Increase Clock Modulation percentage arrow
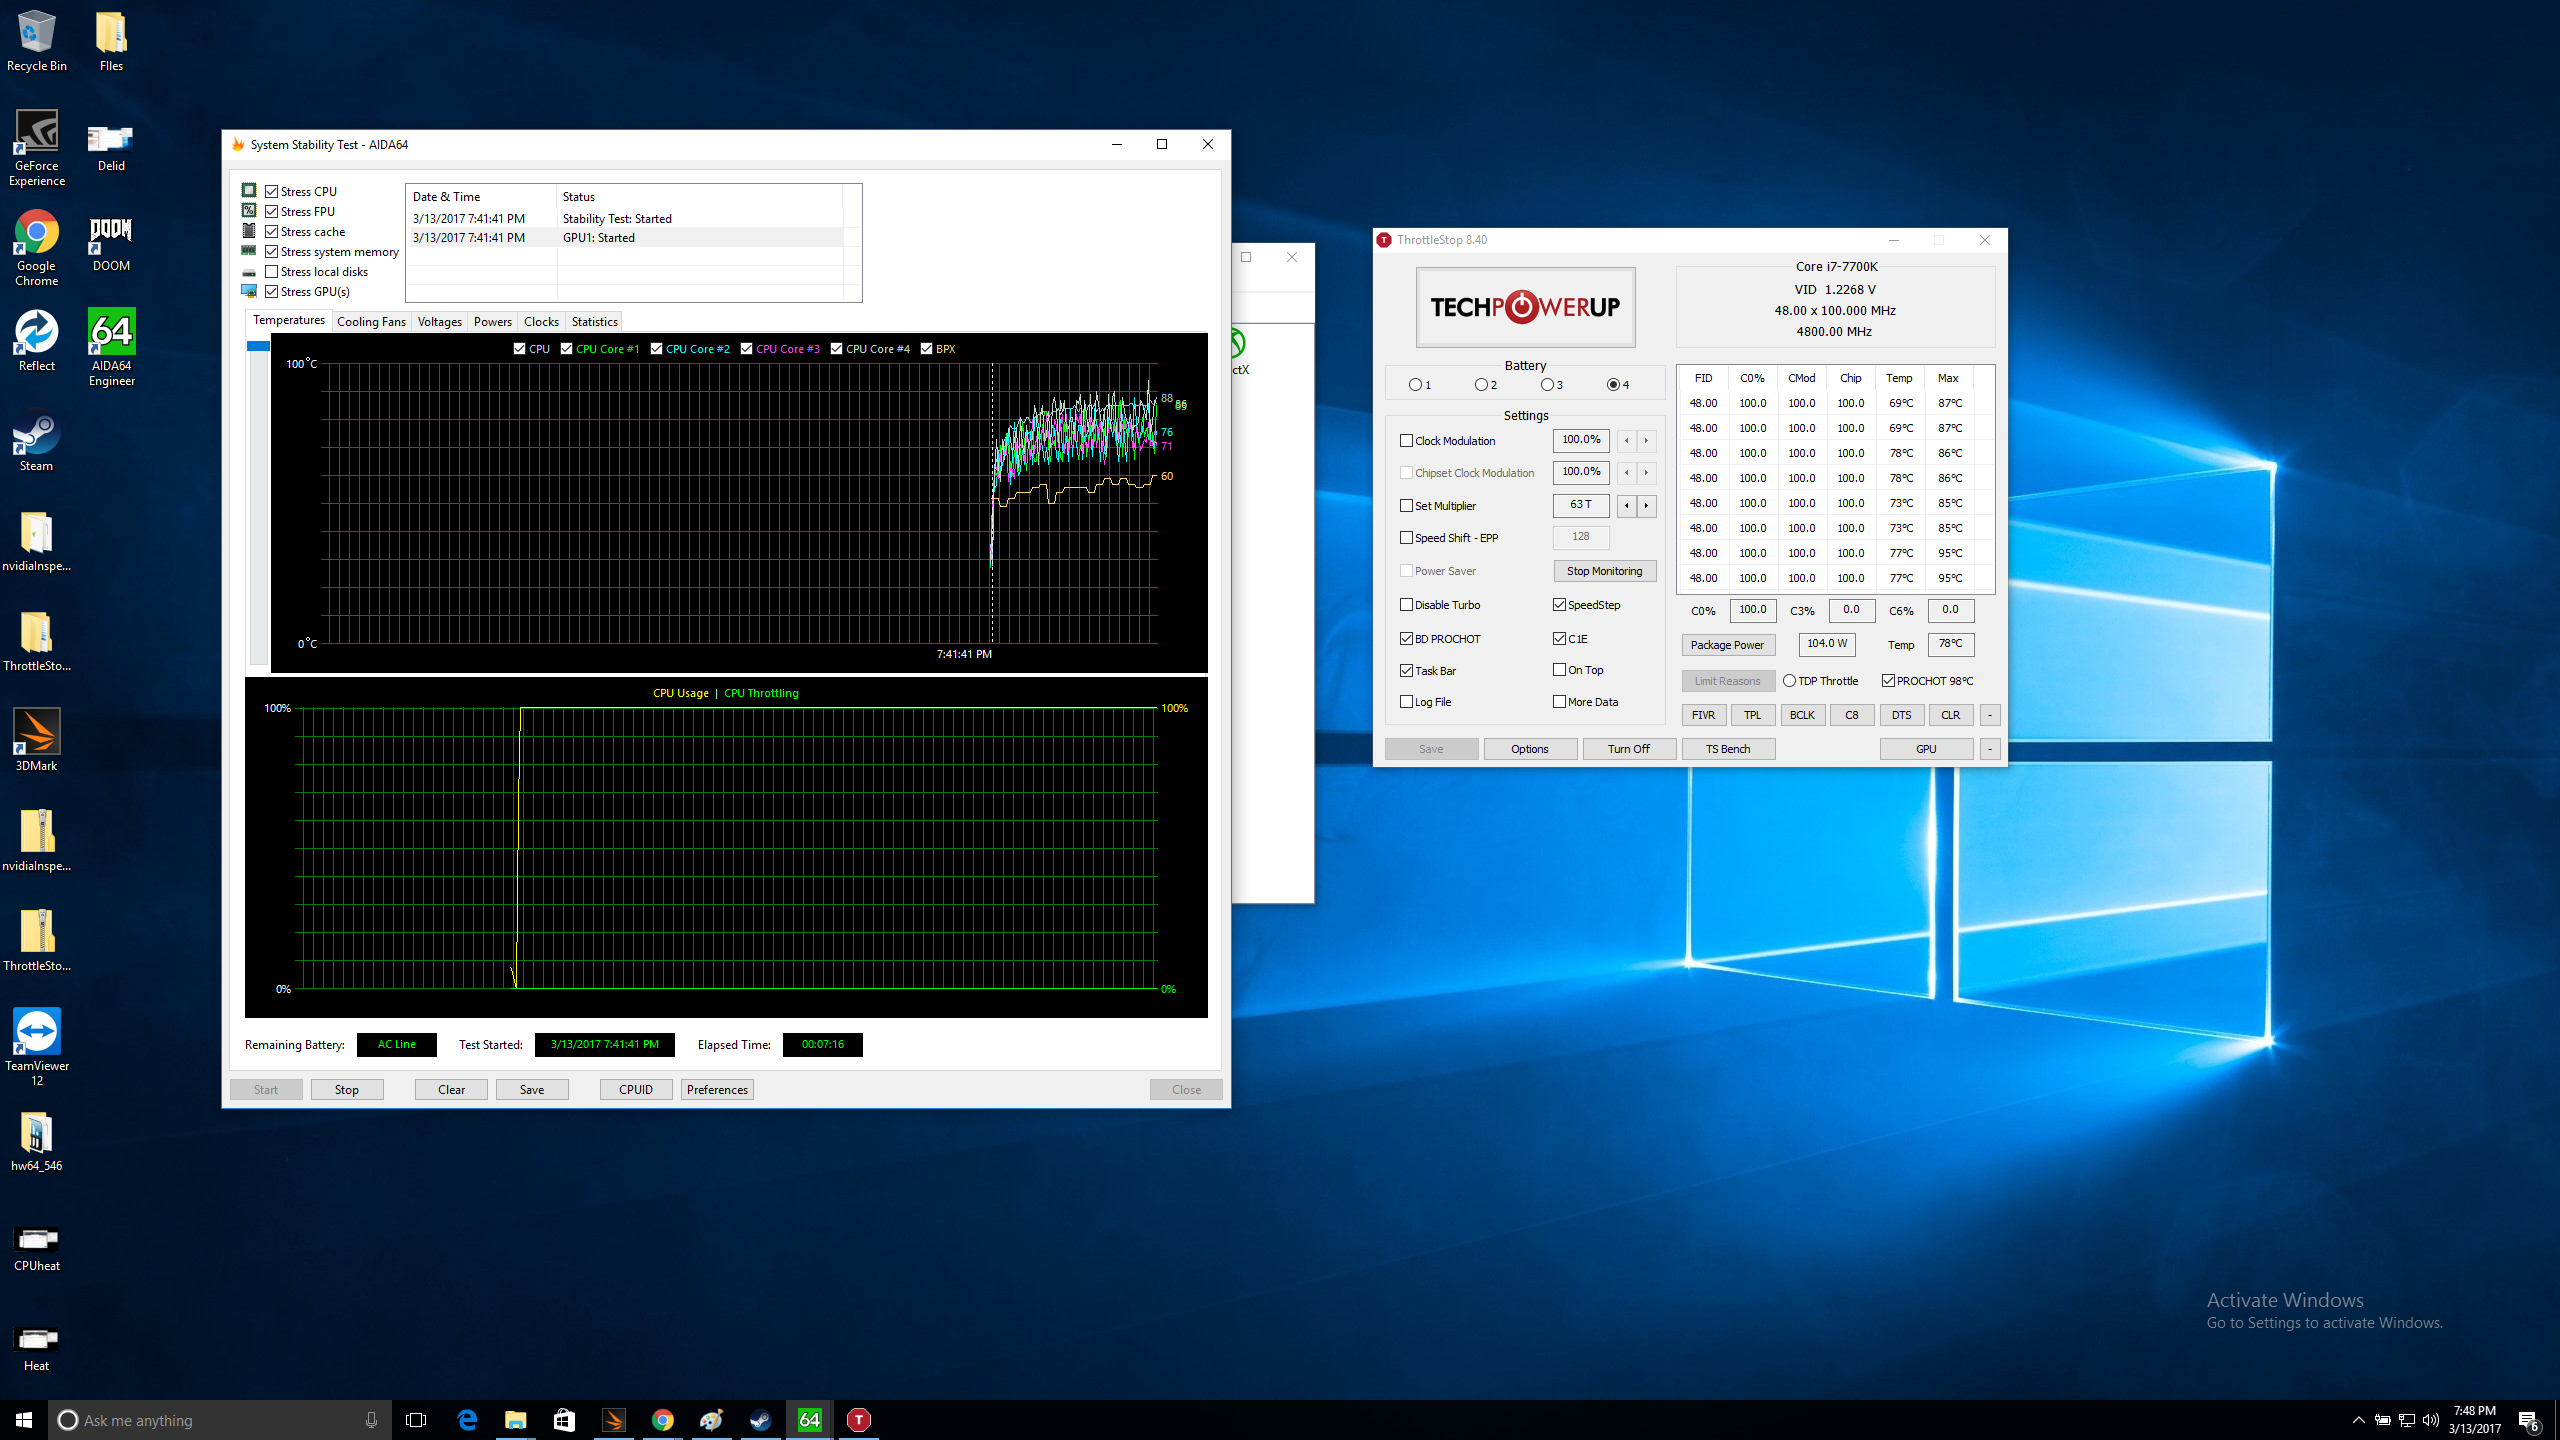 point(1646,441)
